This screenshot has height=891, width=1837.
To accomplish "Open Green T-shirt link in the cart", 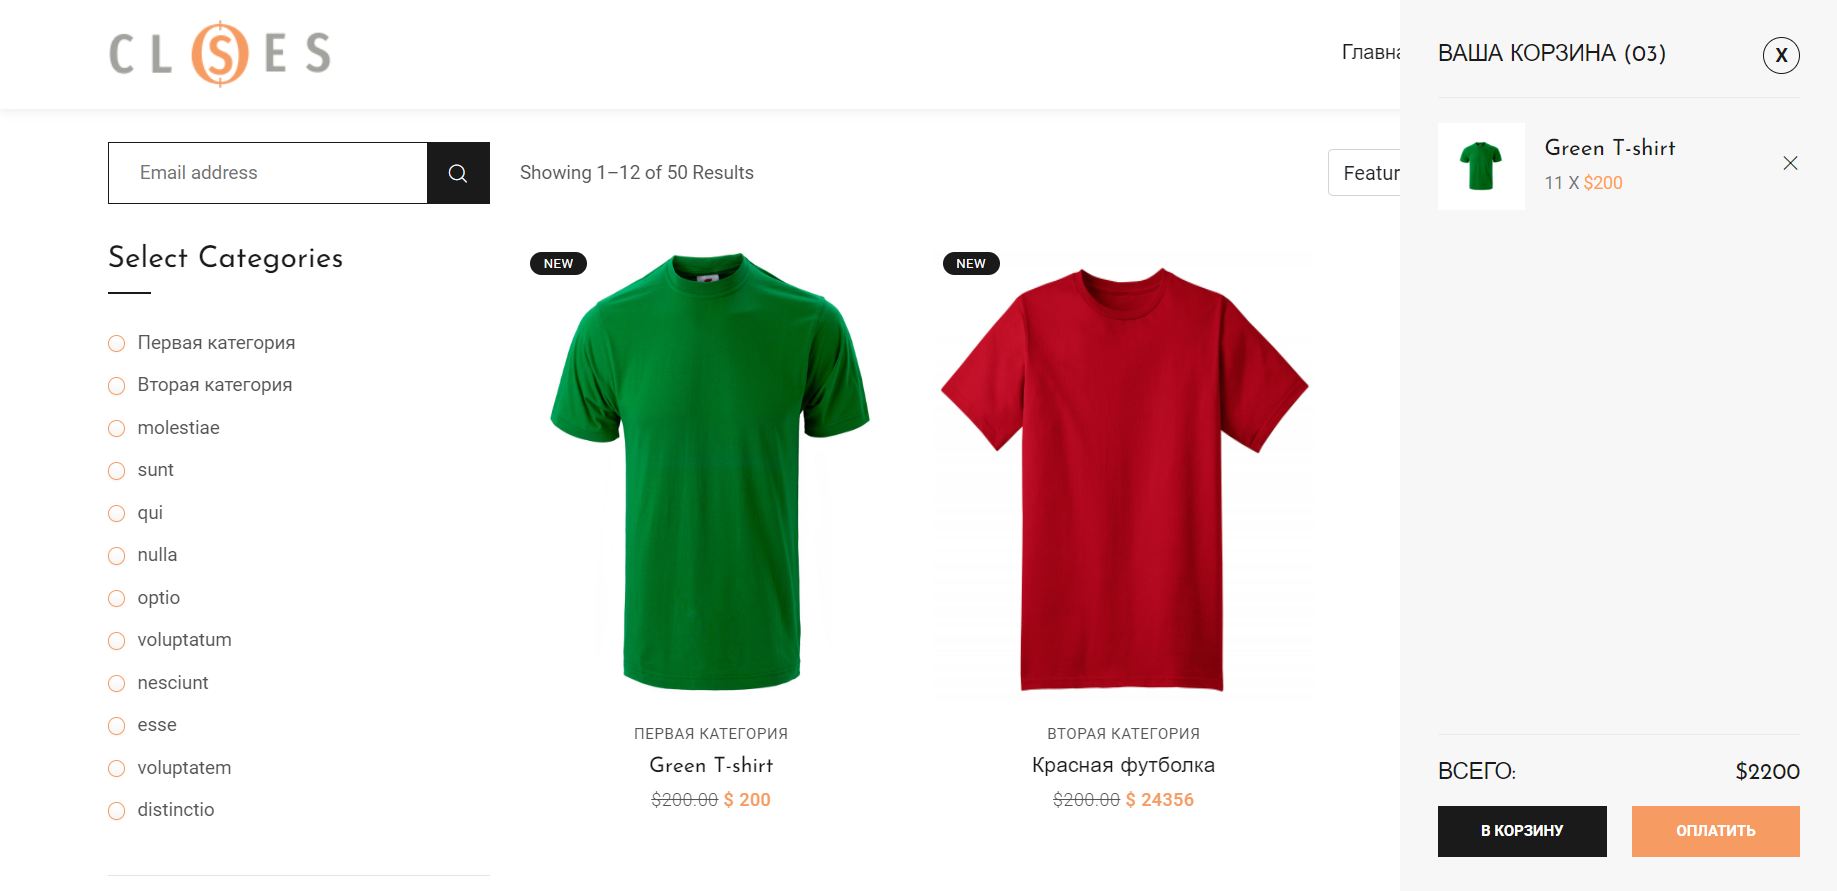I will [1609, 148].
